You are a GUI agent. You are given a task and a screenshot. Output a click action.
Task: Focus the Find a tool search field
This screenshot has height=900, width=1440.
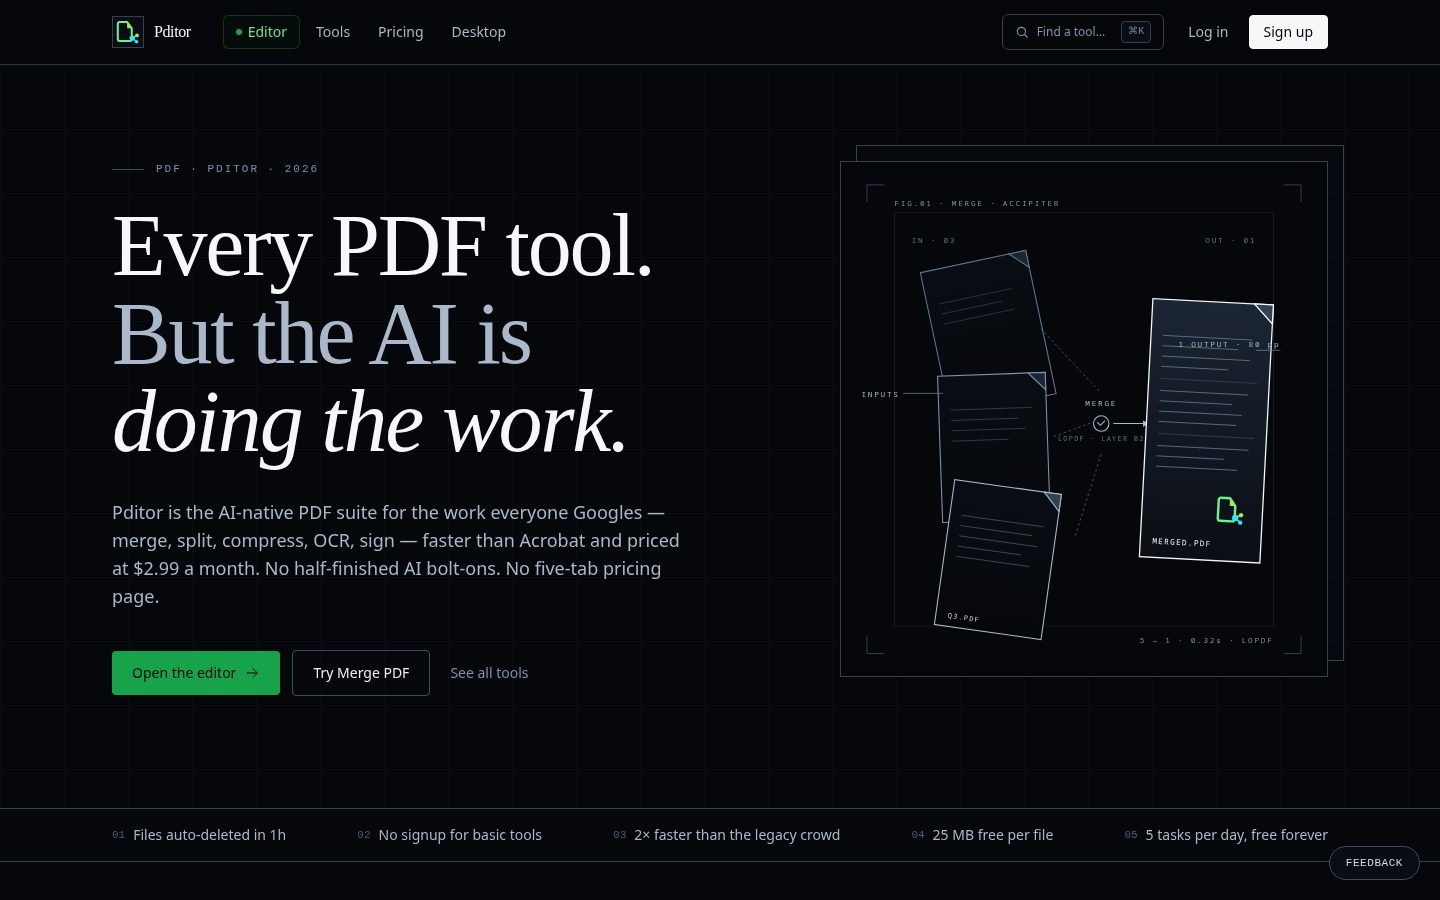point(1083,32)
